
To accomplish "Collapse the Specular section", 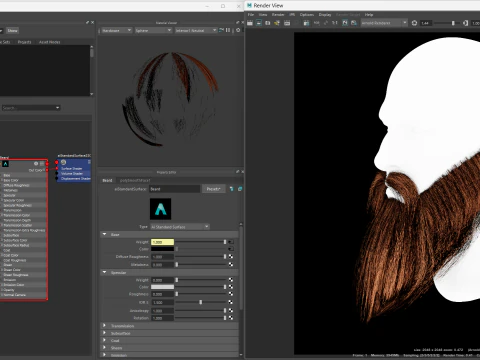I will click(x=104, y=272).
